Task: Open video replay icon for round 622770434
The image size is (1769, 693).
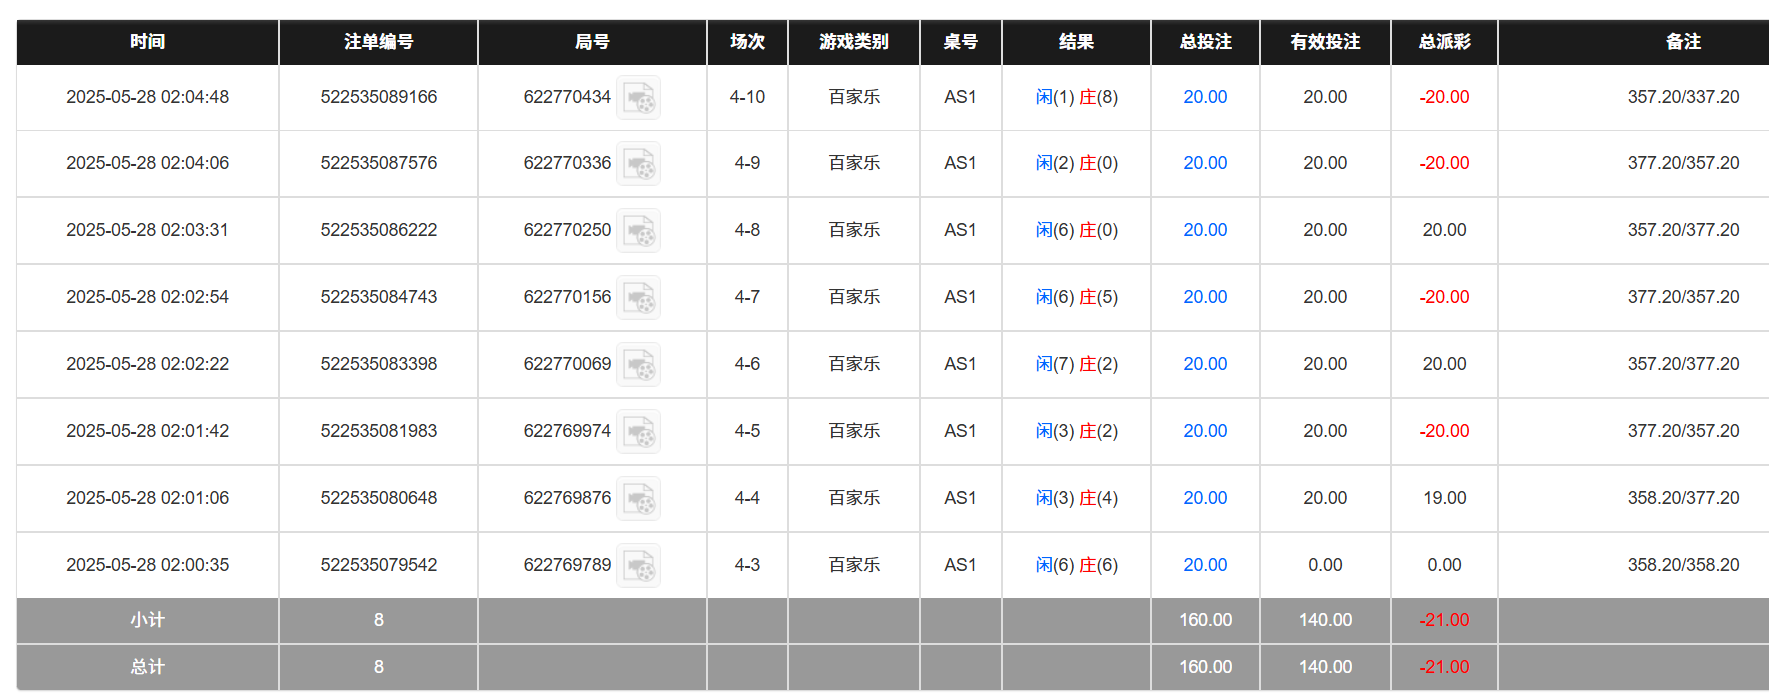Action: coord(638,98)
